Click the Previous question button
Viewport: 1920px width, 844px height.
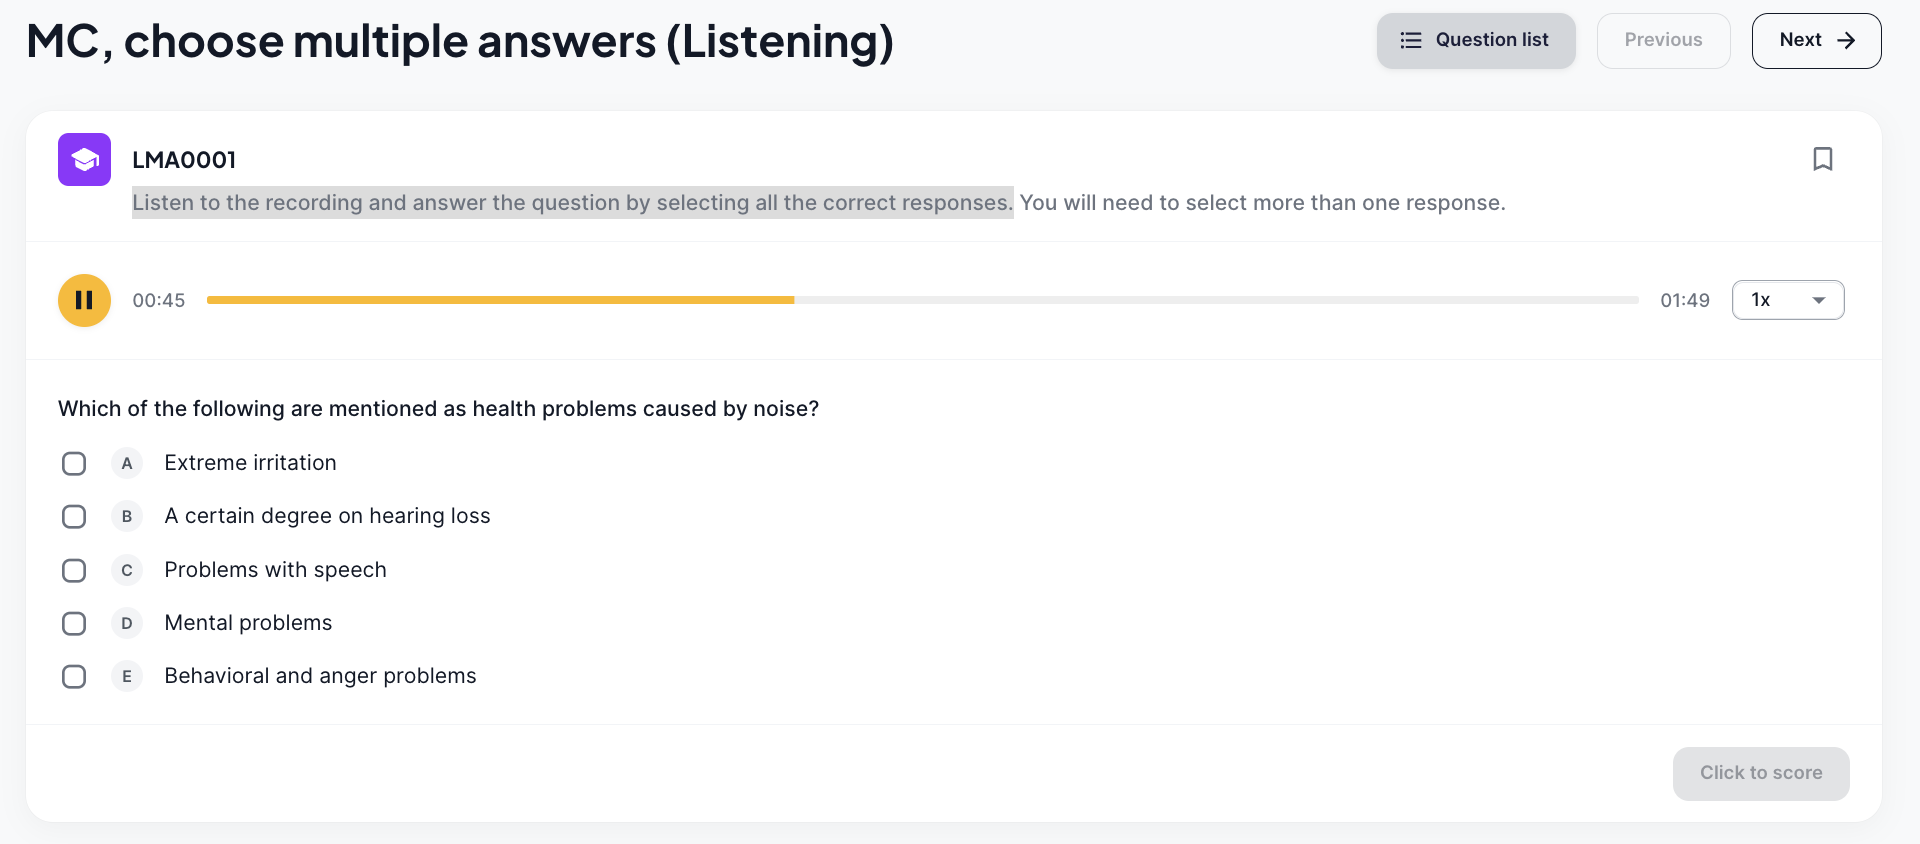[1663, 41]
